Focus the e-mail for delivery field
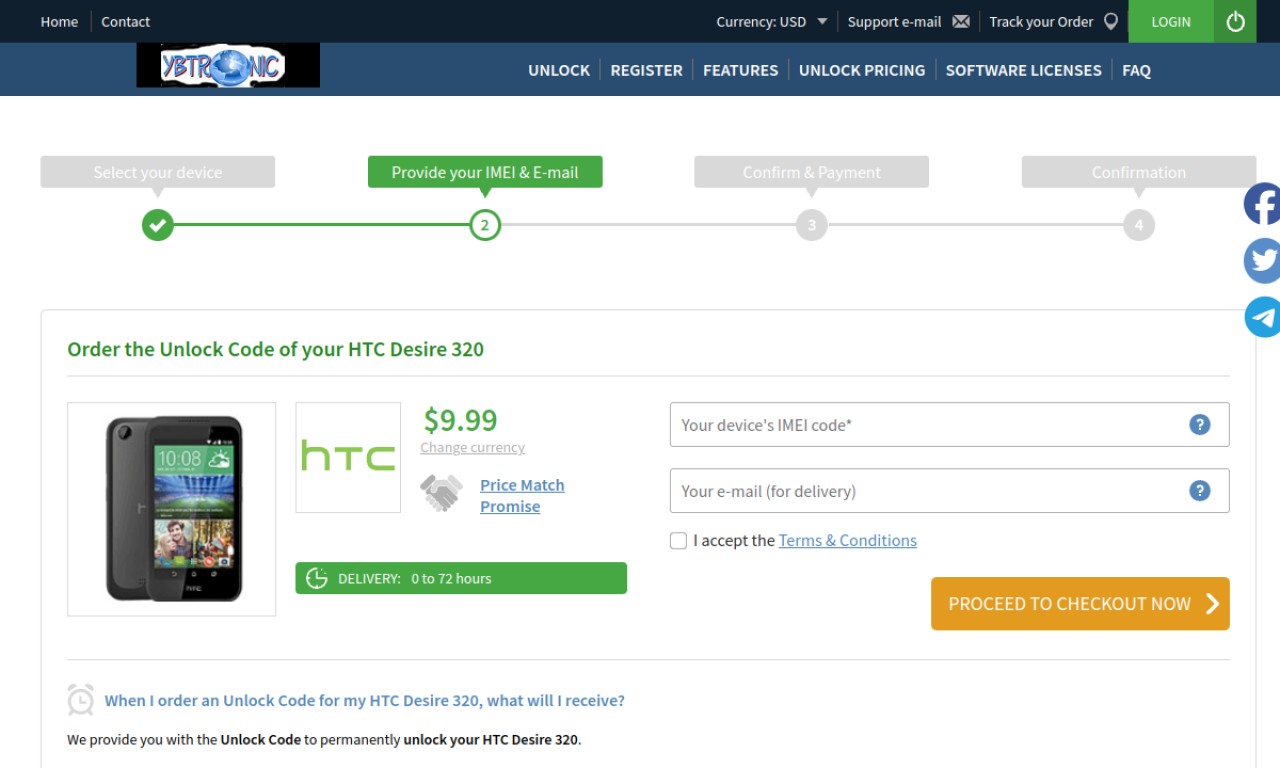 click(x=949, y=490)
